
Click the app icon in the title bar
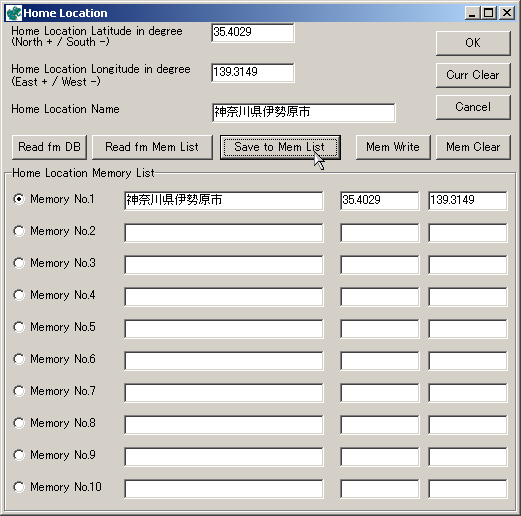point(14,13)
